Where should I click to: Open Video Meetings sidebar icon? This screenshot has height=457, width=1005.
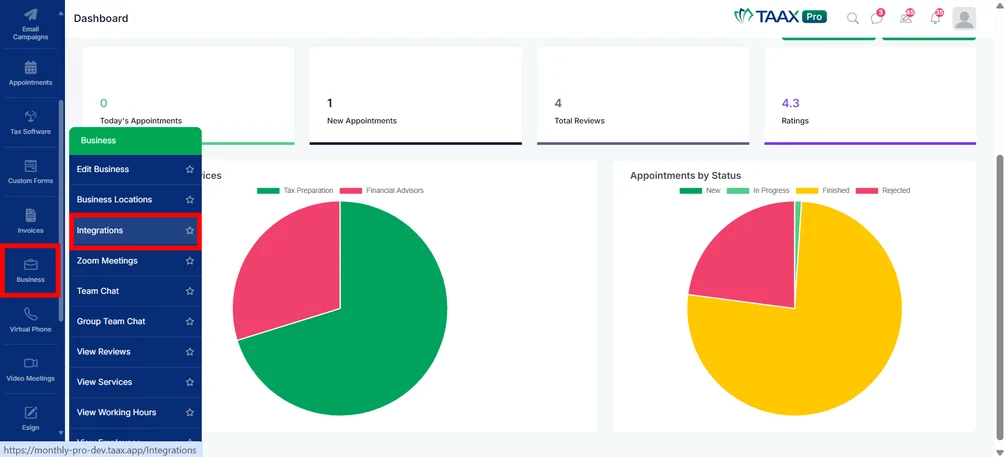click(x=31, y=363)
